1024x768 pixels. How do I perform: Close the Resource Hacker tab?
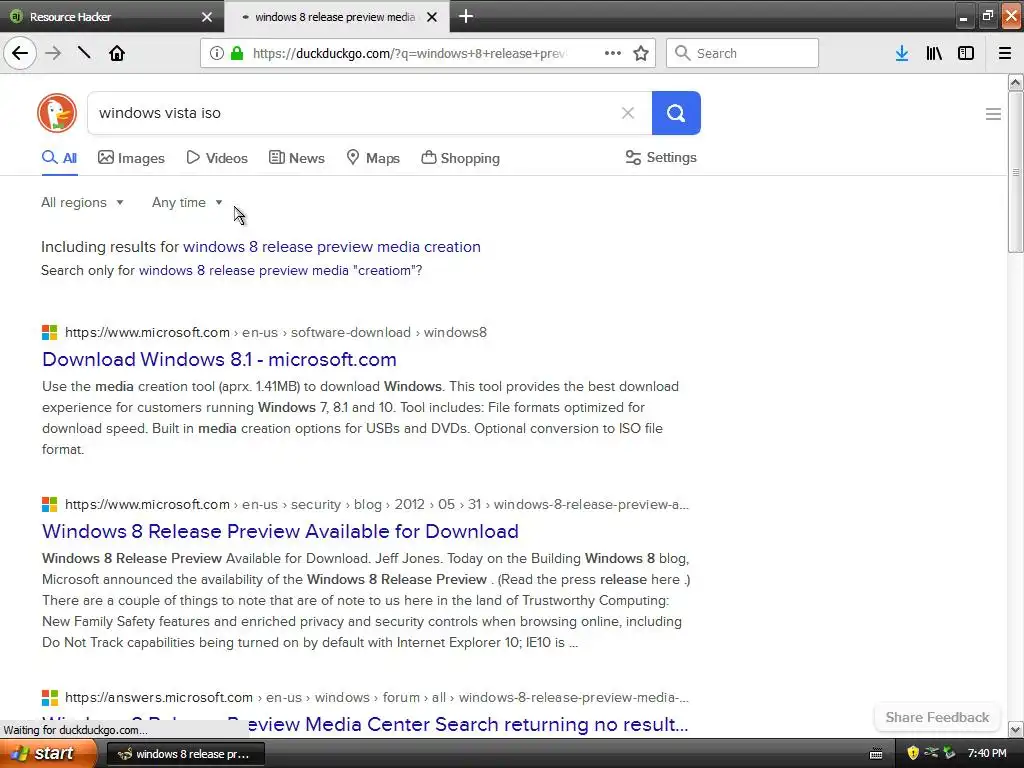pyautogui.click(x=206, y=17)
